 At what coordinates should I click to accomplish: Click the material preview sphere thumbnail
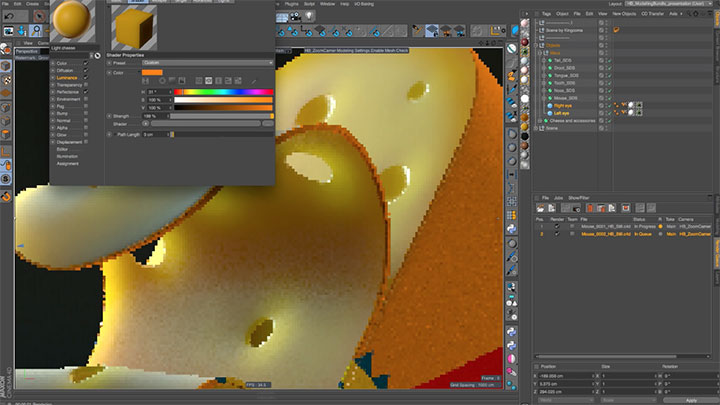(x=72, y=21)
